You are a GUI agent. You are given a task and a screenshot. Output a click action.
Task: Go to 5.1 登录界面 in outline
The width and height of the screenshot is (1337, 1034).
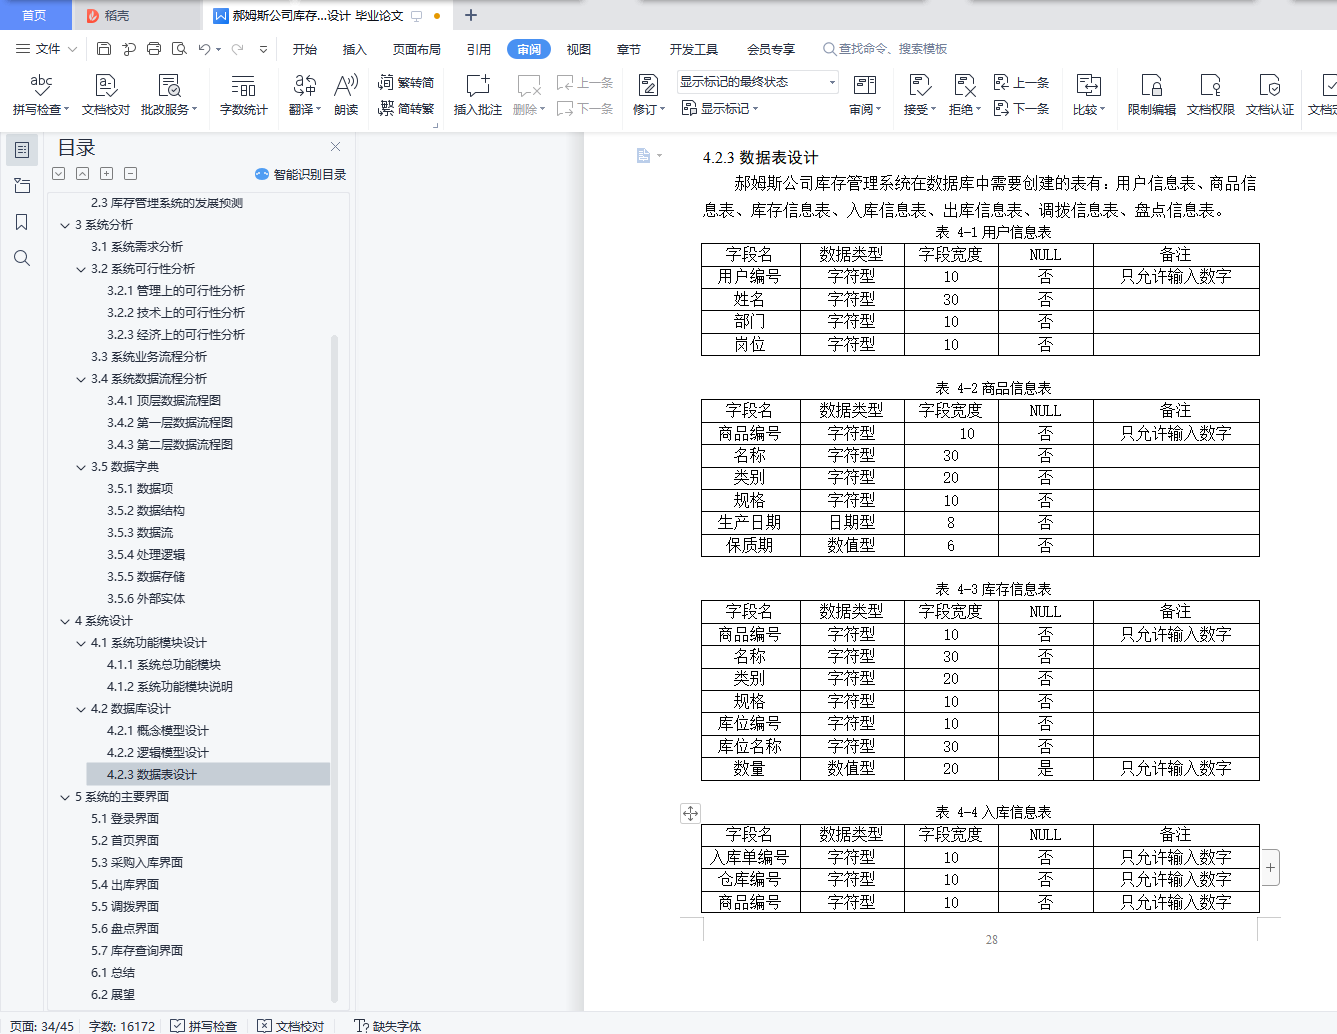125,819
